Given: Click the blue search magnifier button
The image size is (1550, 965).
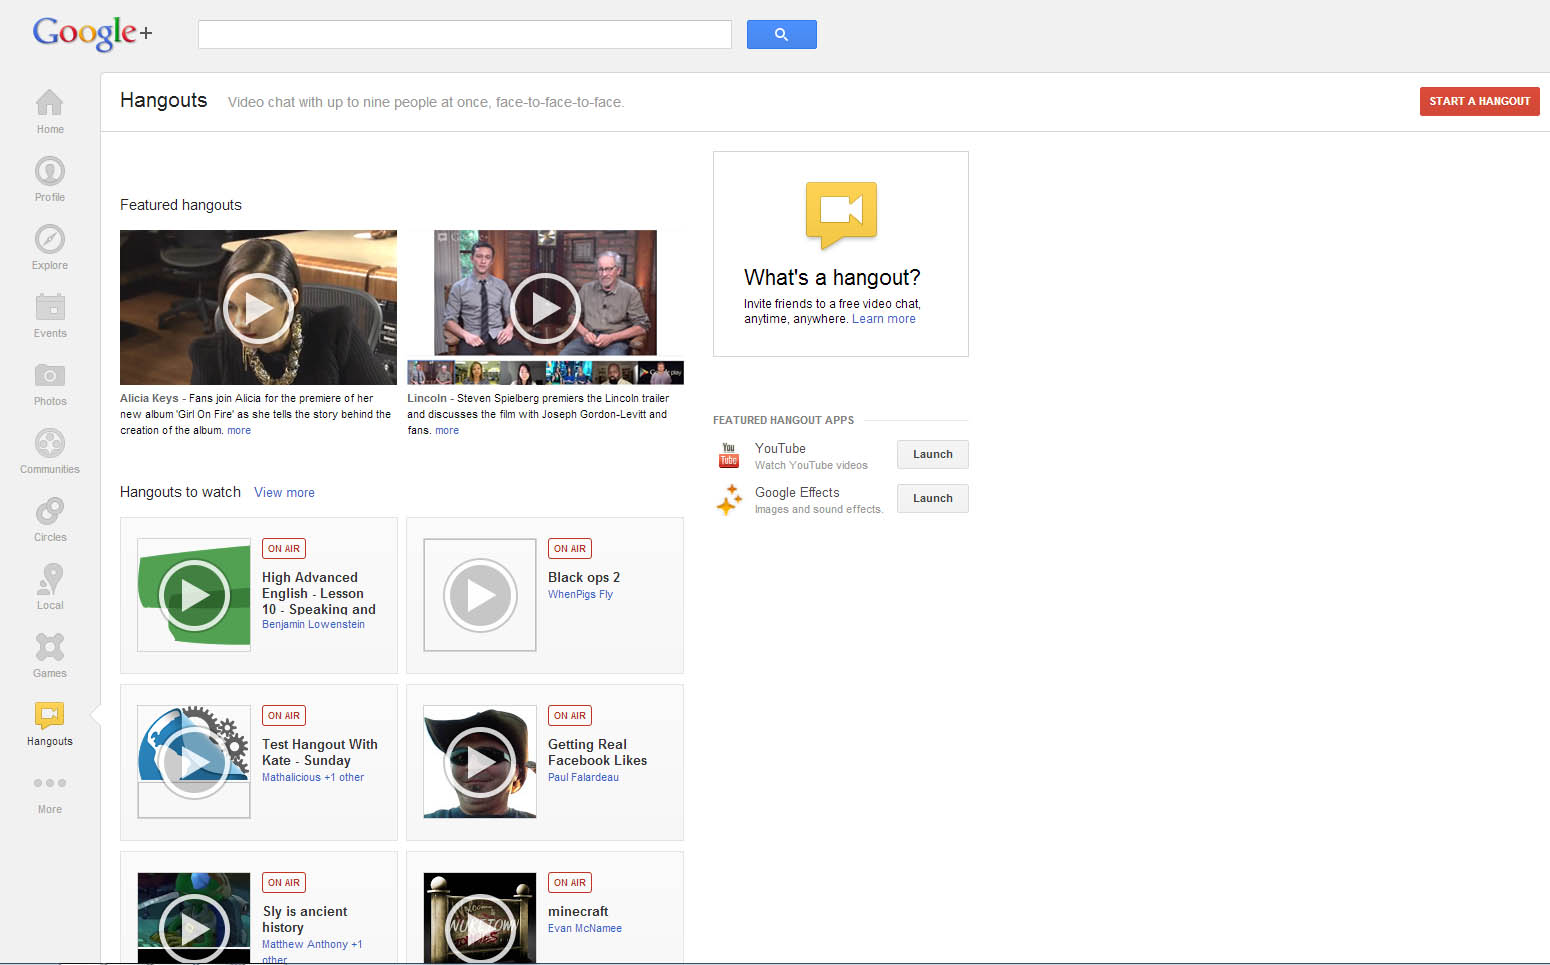Looking at the screenshot, I should pos(782,34).
